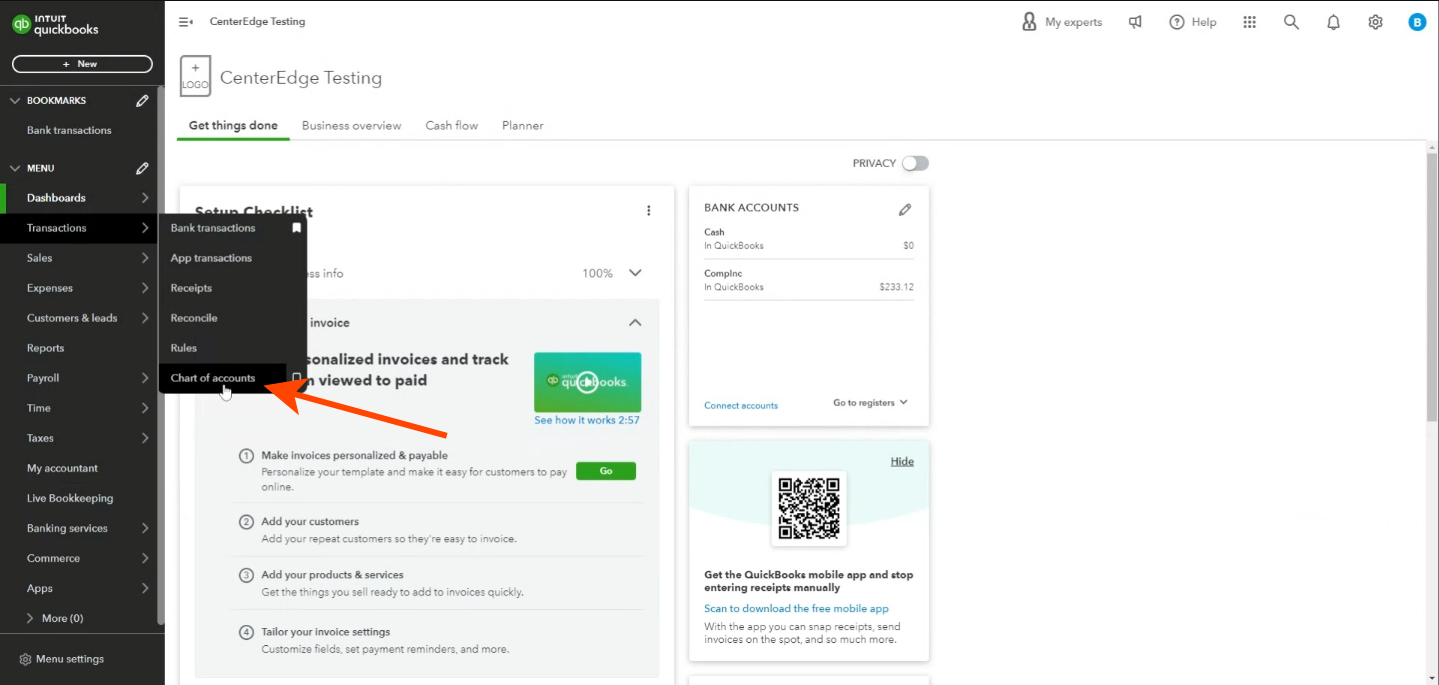
Task: Toggle the Privacy switch
Action: (915, 163)
